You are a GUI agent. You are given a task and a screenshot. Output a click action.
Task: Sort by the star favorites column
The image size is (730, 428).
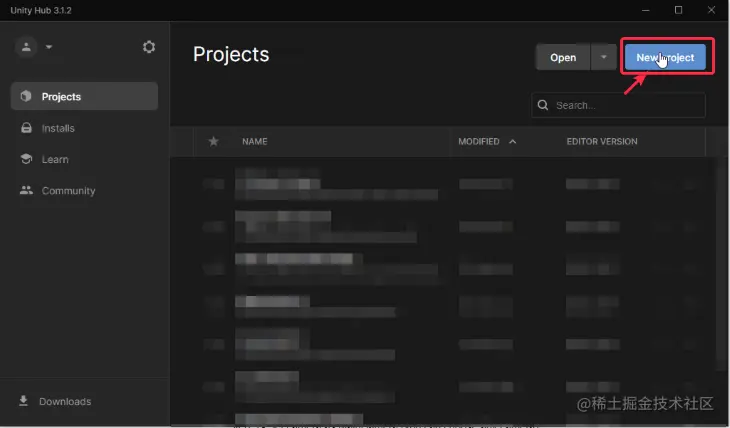click(213, 141)
